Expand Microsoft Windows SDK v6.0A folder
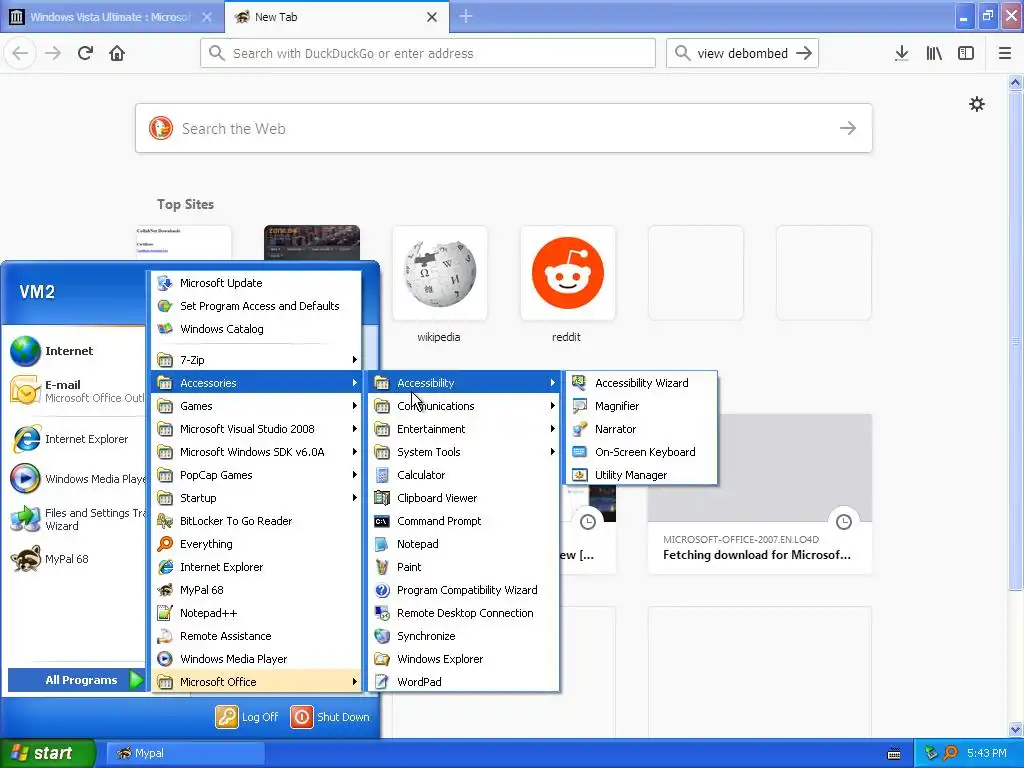The image size is (1024, 768). pos(257,452)
